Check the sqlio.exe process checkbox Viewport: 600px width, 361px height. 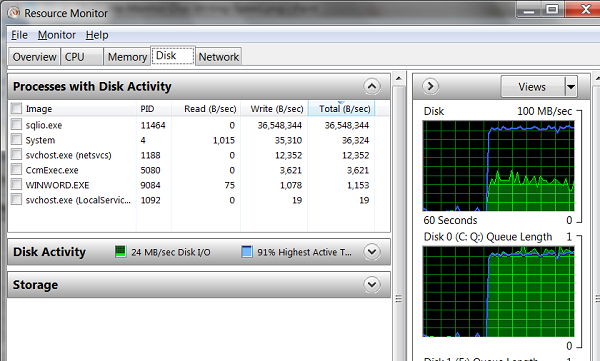click(16, 124)
